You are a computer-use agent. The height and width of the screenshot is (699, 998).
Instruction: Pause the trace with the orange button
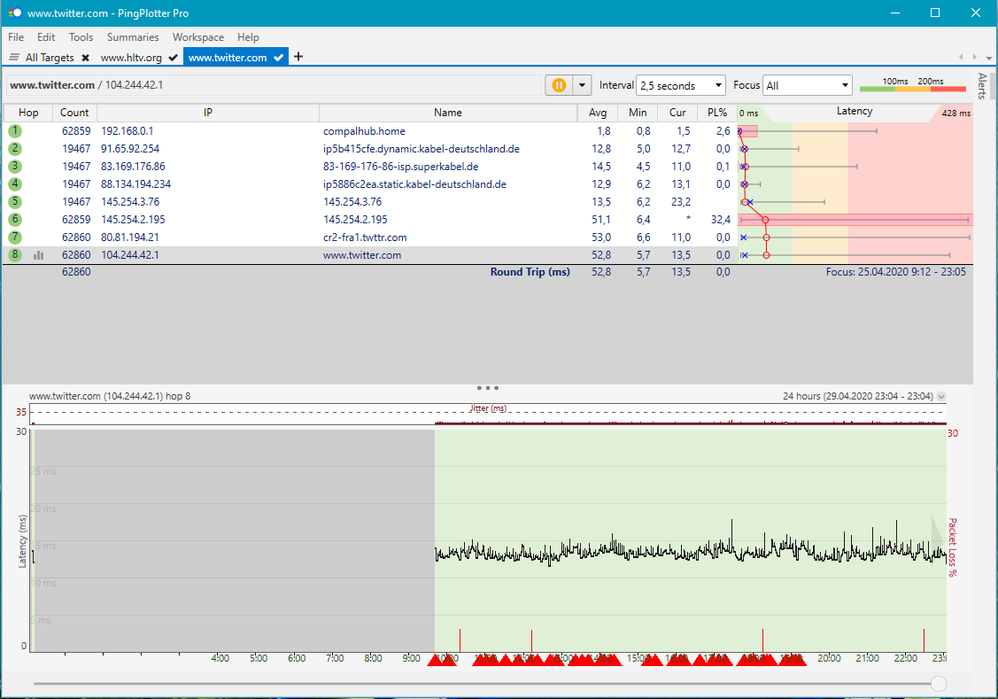(x=558, y=86)
